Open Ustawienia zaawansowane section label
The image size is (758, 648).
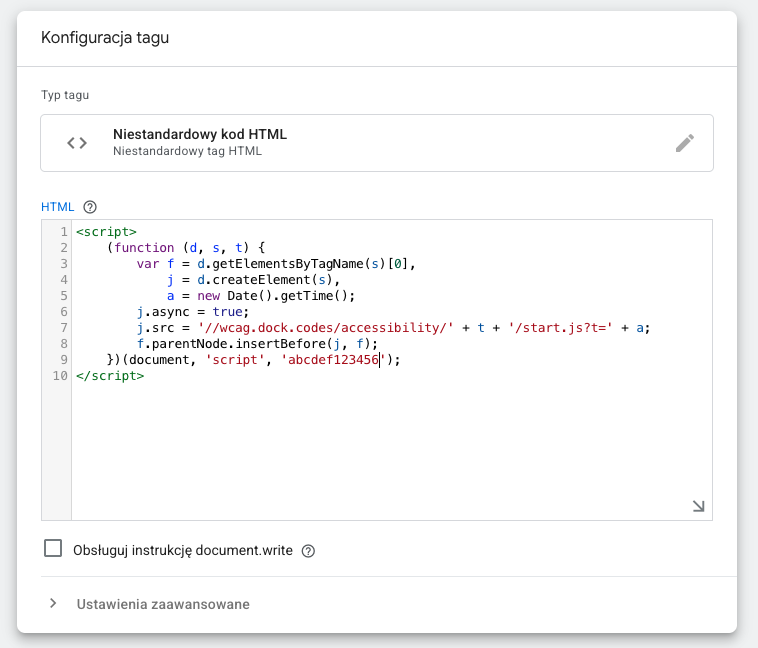click(x=163, y=604)
